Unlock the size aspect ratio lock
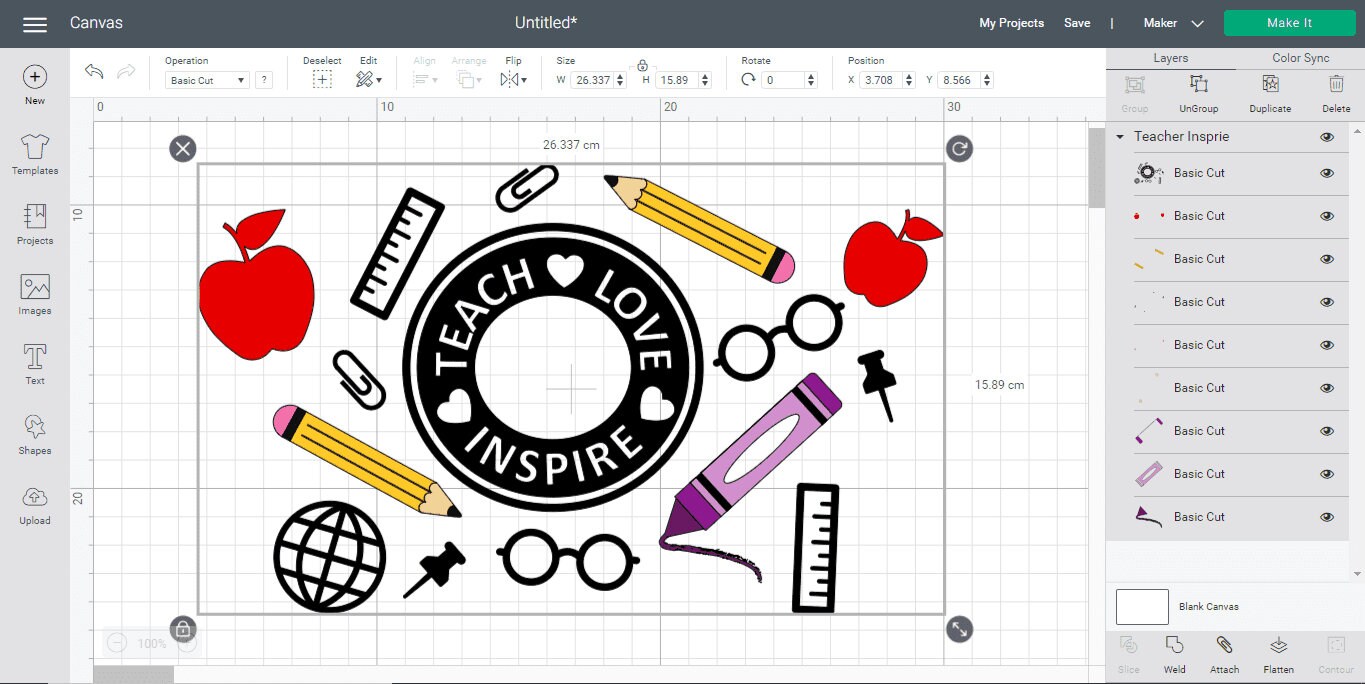The height and width of the screenshot is (684, 1365). (642, 65)
